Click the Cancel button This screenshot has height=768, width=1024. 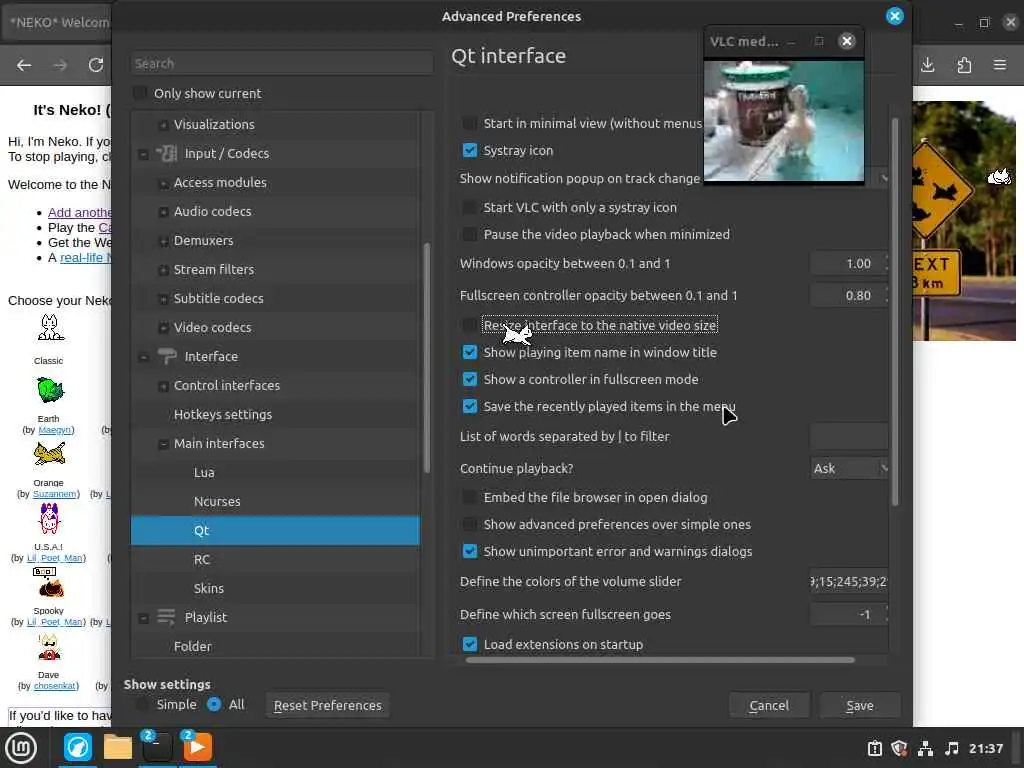point(769,705)
